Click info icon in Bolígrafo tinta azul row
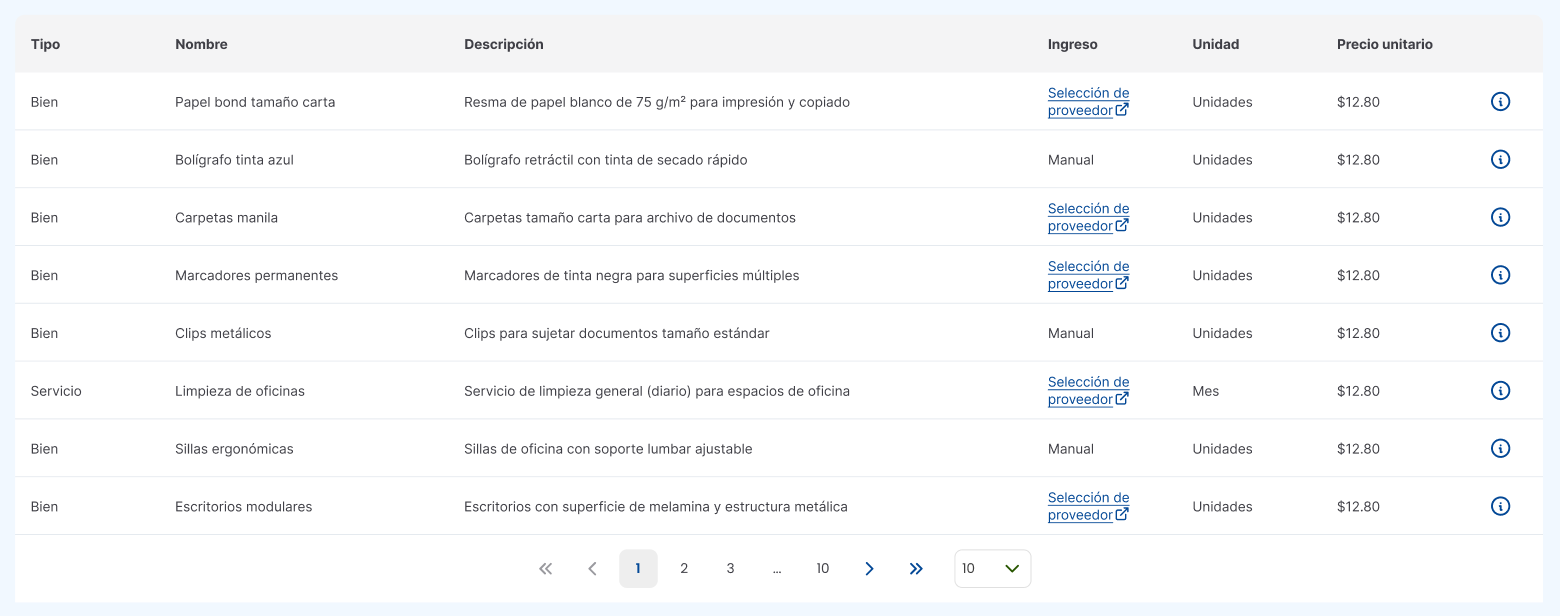 coord(1500,160)
